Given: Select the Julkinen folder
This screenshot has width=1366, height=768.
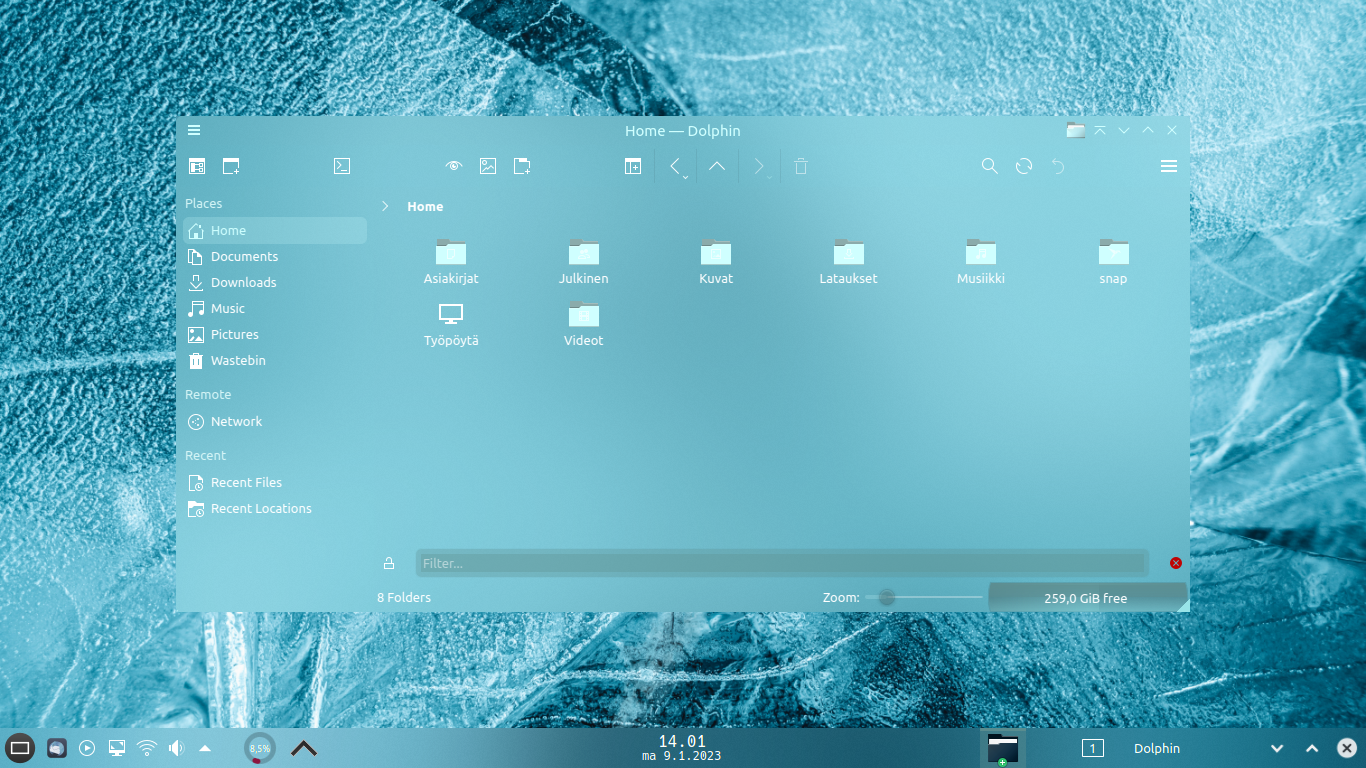Looking at the screenshot, I should (584, 262).
